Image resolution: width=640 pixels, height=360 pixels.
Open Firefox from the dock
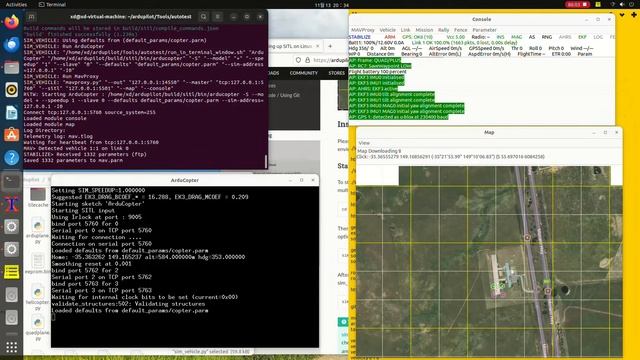coord(11,21)
